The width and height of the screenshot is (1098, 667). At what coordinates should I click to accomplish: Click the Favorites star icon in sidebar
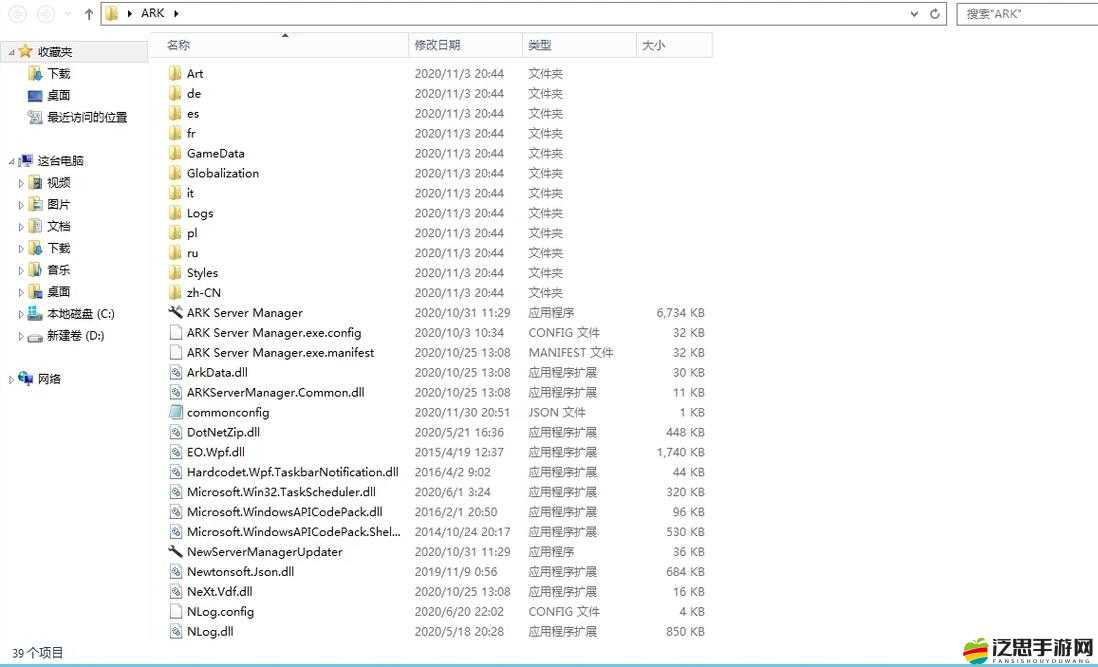(x=26, y=51)
